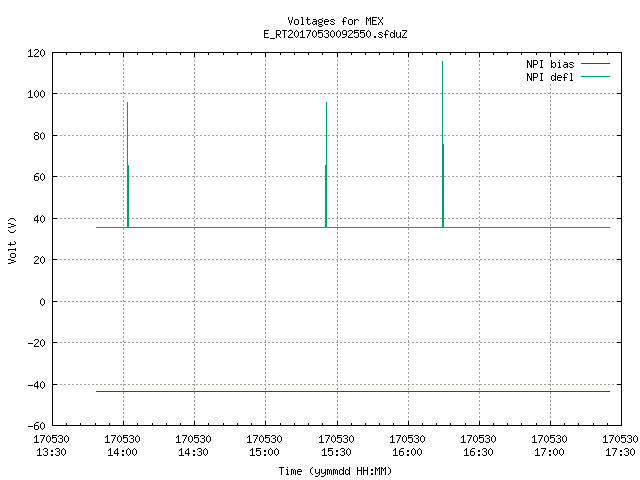Click the y-axis tick value -20
640x480 pixels.
[36, 343]
